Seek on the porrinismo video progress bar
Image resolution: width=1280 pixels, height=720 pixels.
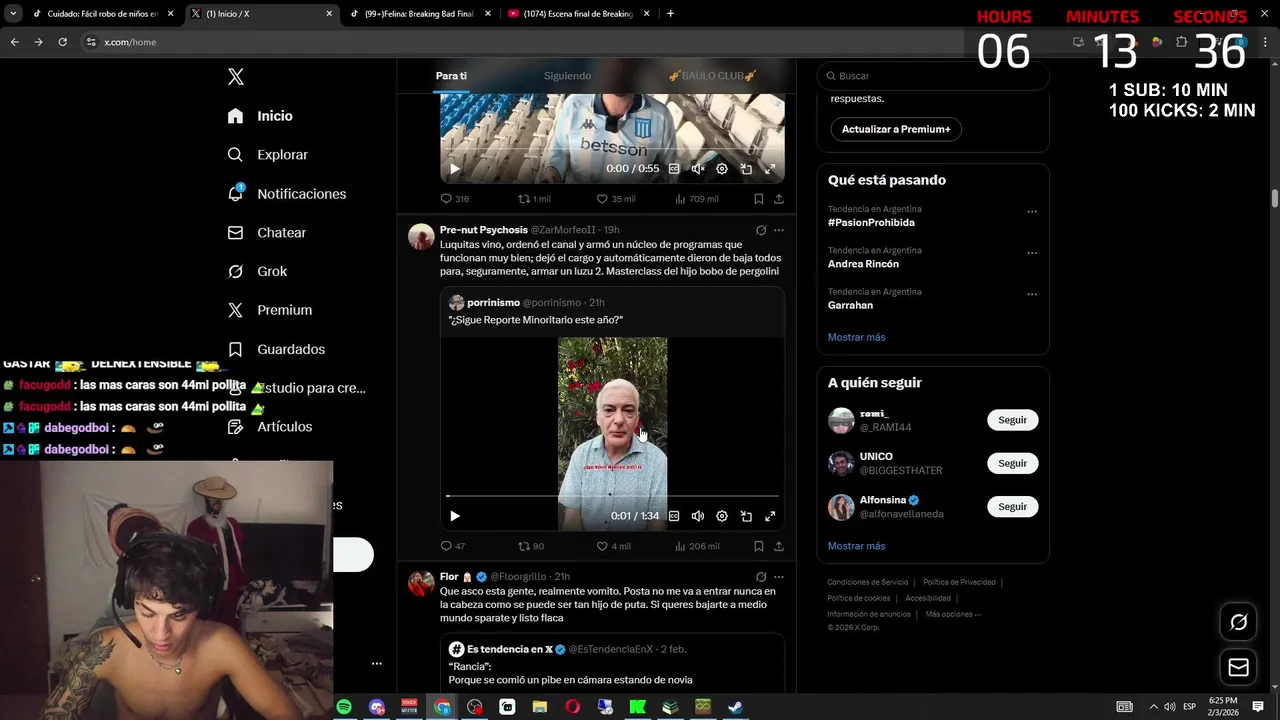[612, 496]
